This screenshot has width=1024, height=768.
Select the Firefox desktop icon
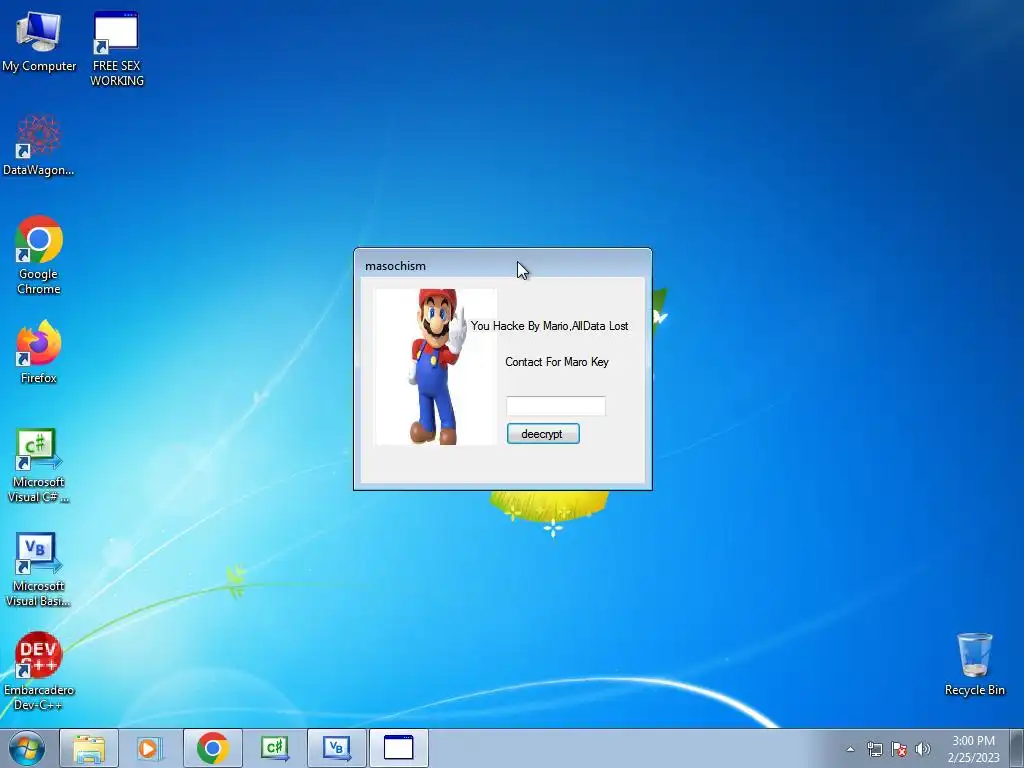coord(39,351)
